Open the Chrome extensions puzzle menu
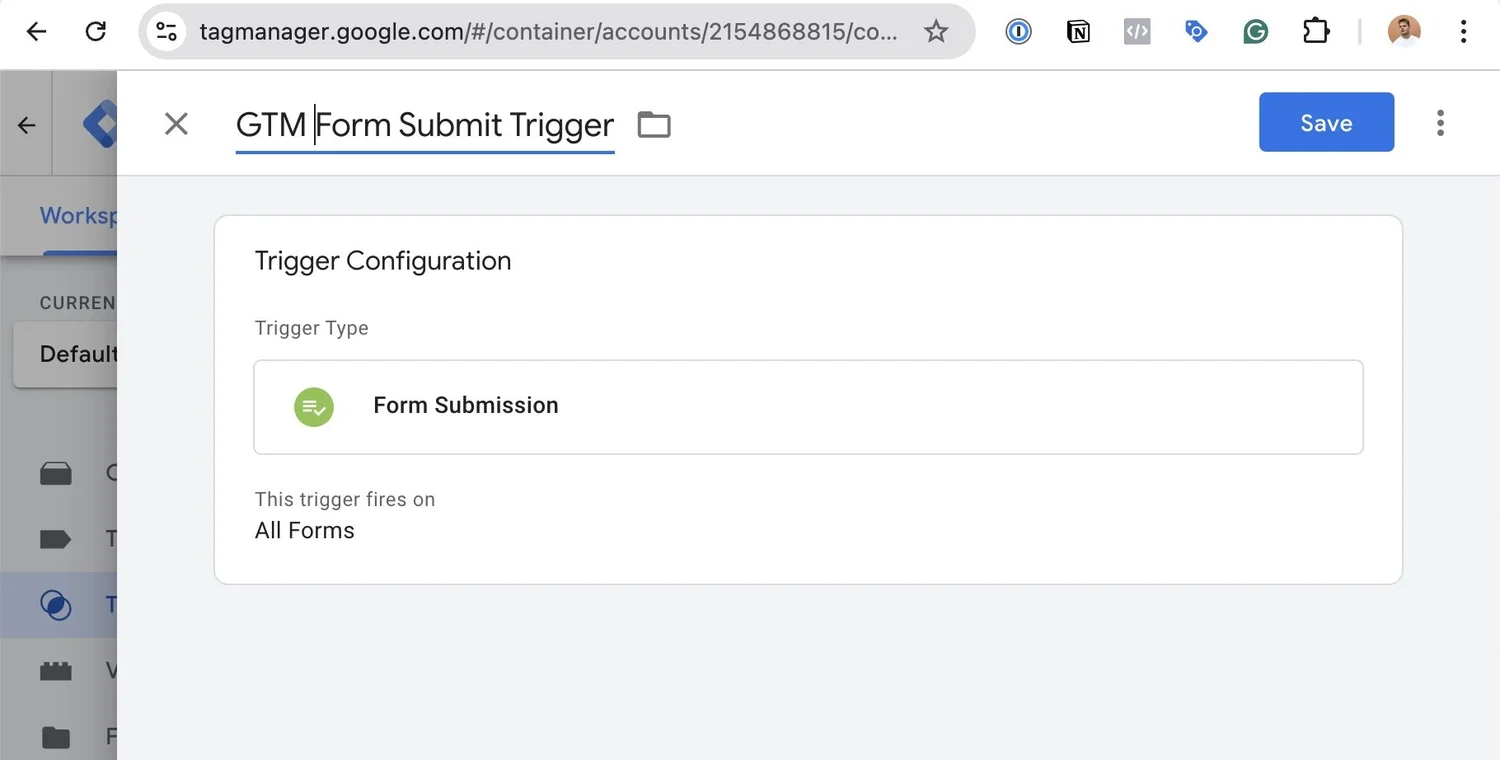This screenshot has width=1500, height=760. [x=1316, y=31]
